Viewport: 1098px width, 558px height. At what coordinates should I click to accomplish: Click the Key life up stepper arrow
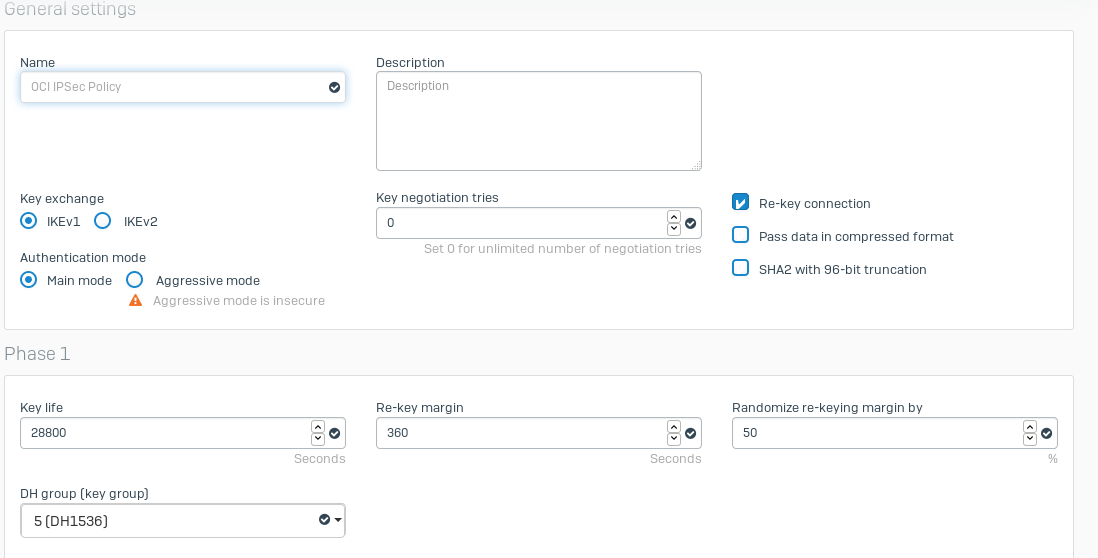(x=318, y=427)
